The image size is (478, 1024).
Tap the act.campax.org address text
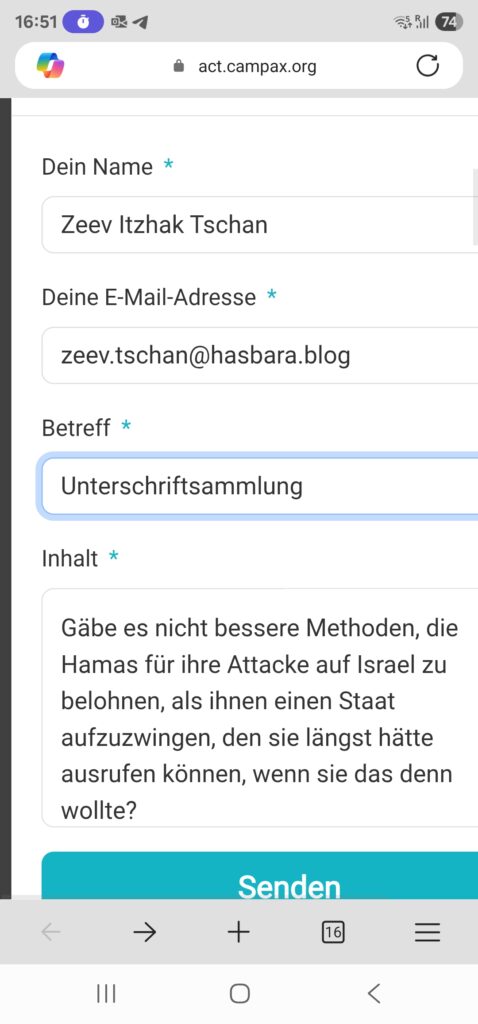pos(257,66)
